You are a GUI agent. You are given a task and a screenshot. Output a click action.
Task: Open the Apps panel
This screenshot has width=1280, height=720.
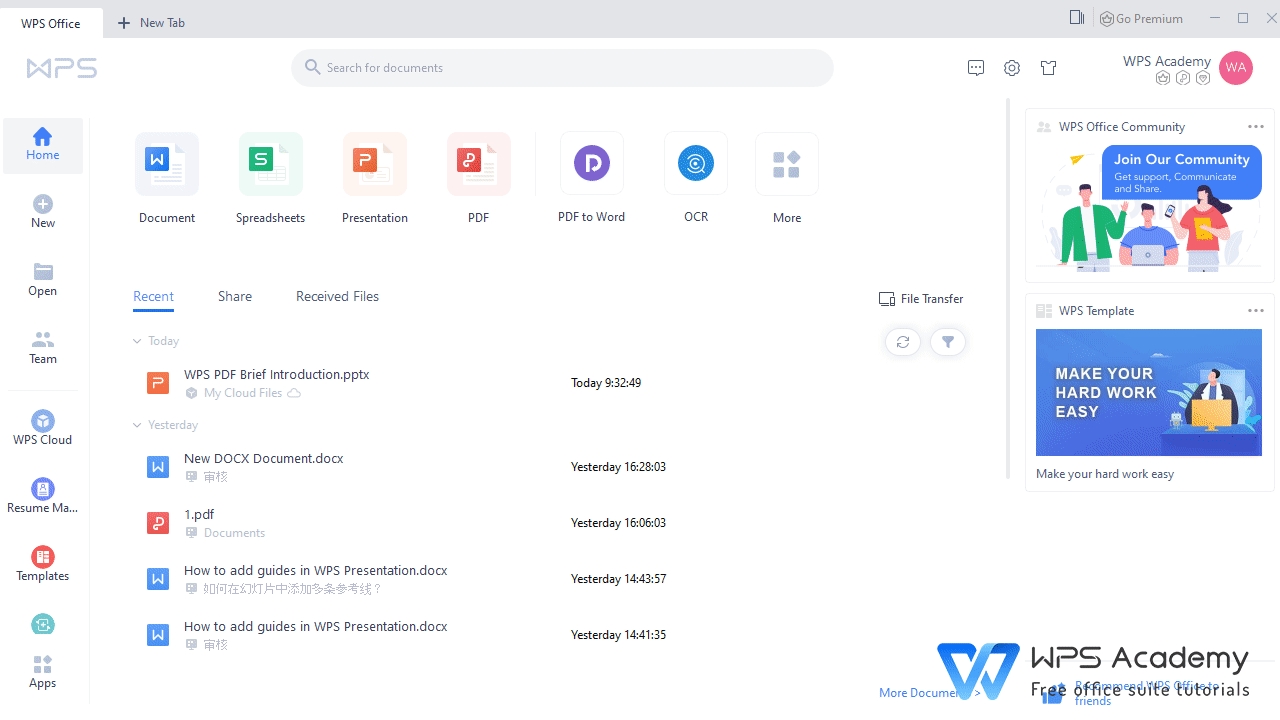click(42, 668)
